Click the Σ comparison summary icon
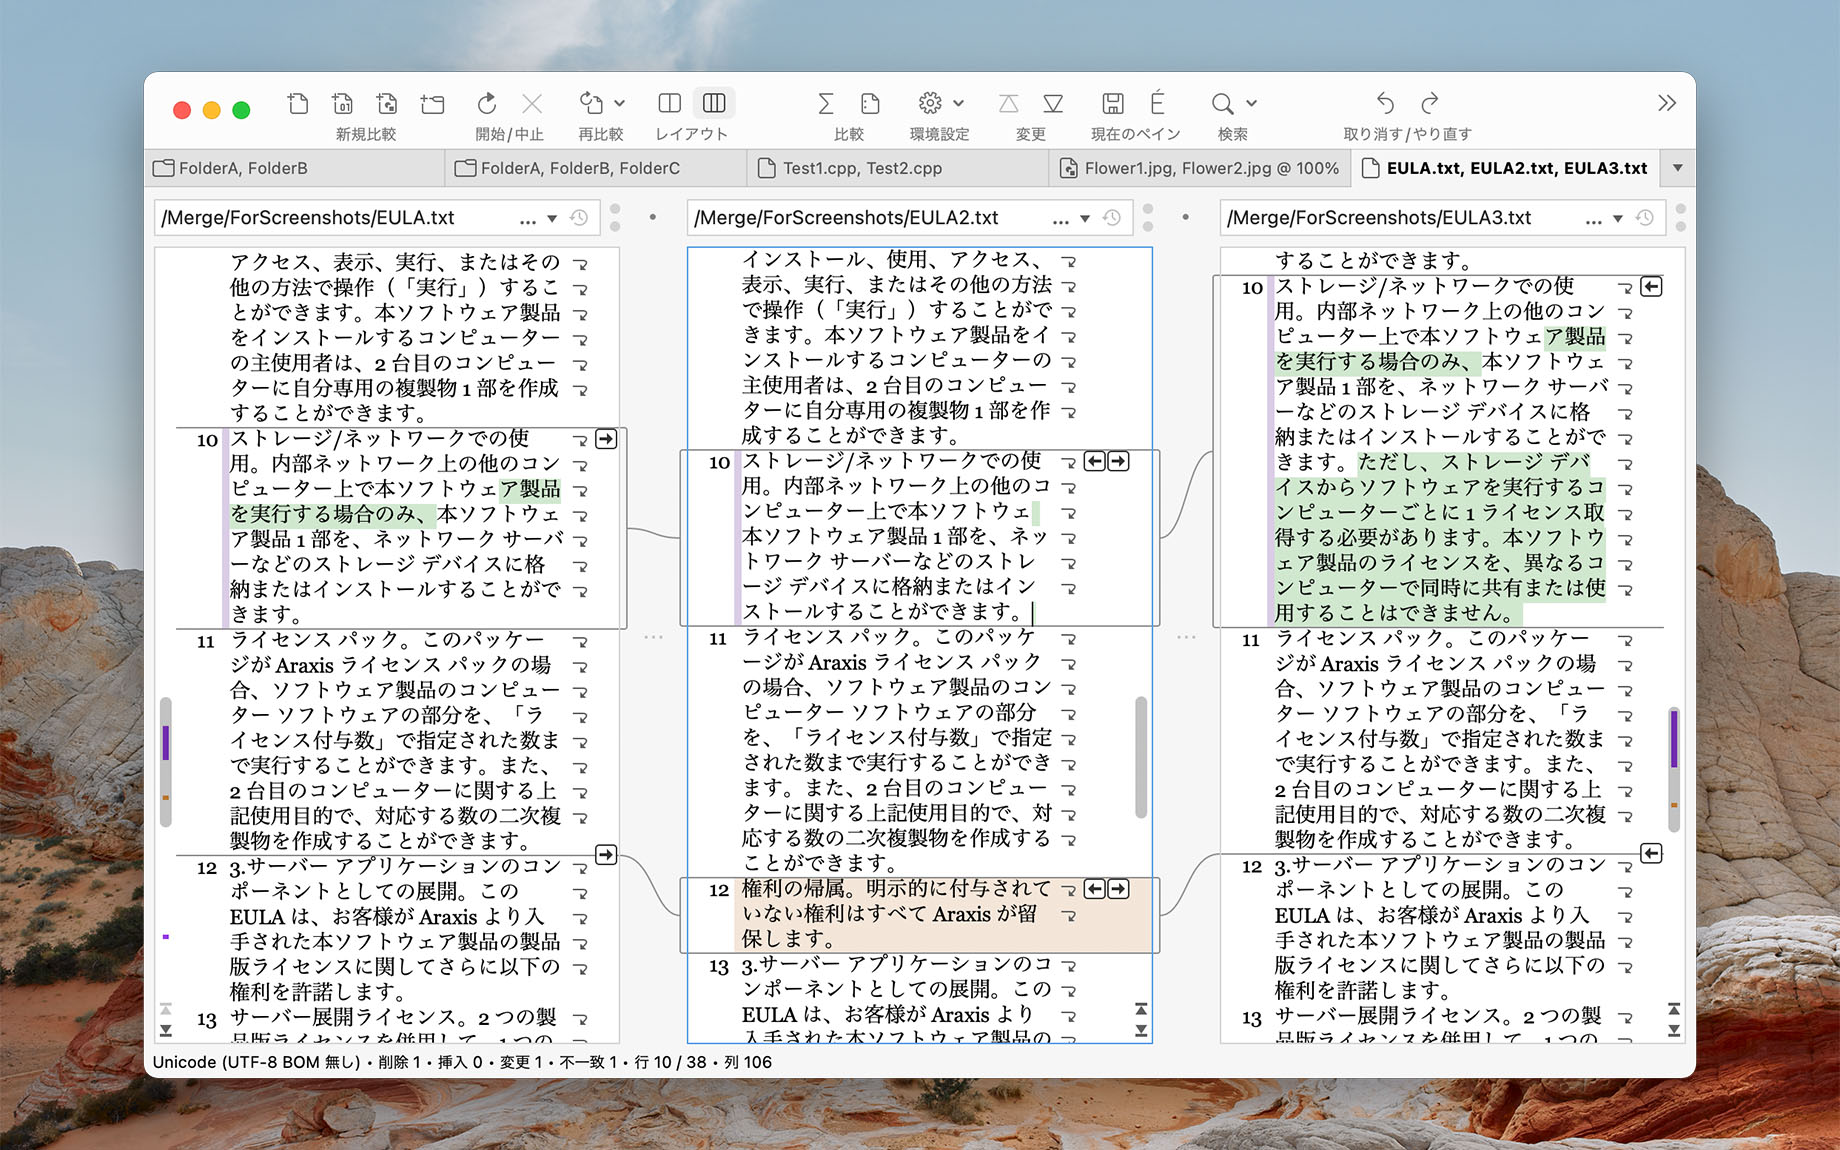Screen dimensions: 1840x1150 (825, 101)
